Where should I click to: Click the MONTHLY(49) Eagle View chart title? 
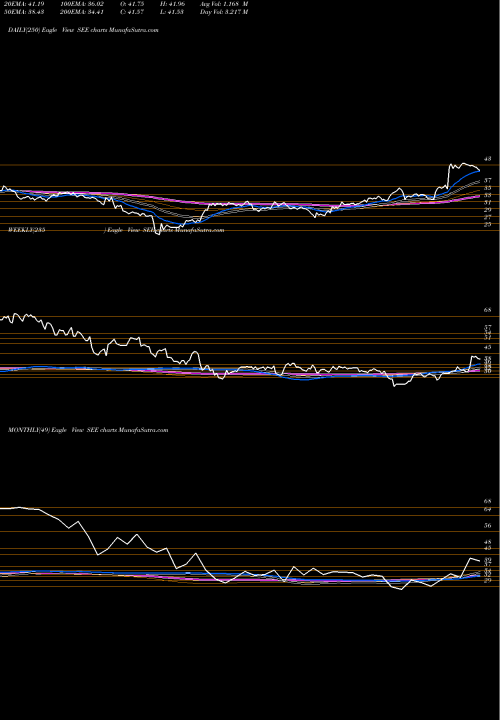pos(88,430)
